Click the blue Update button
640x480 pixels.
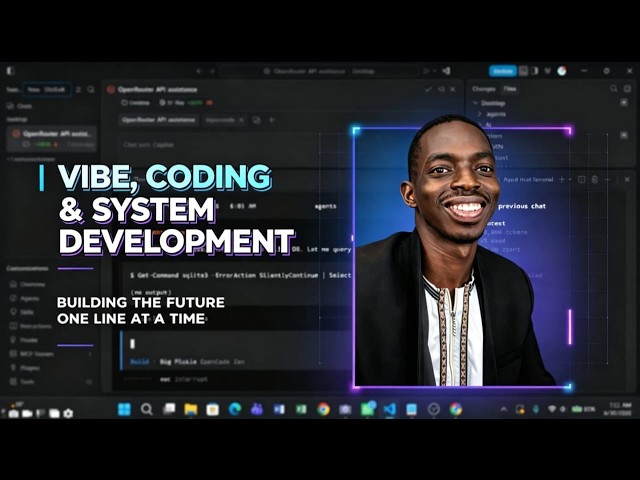click(503, 71)
